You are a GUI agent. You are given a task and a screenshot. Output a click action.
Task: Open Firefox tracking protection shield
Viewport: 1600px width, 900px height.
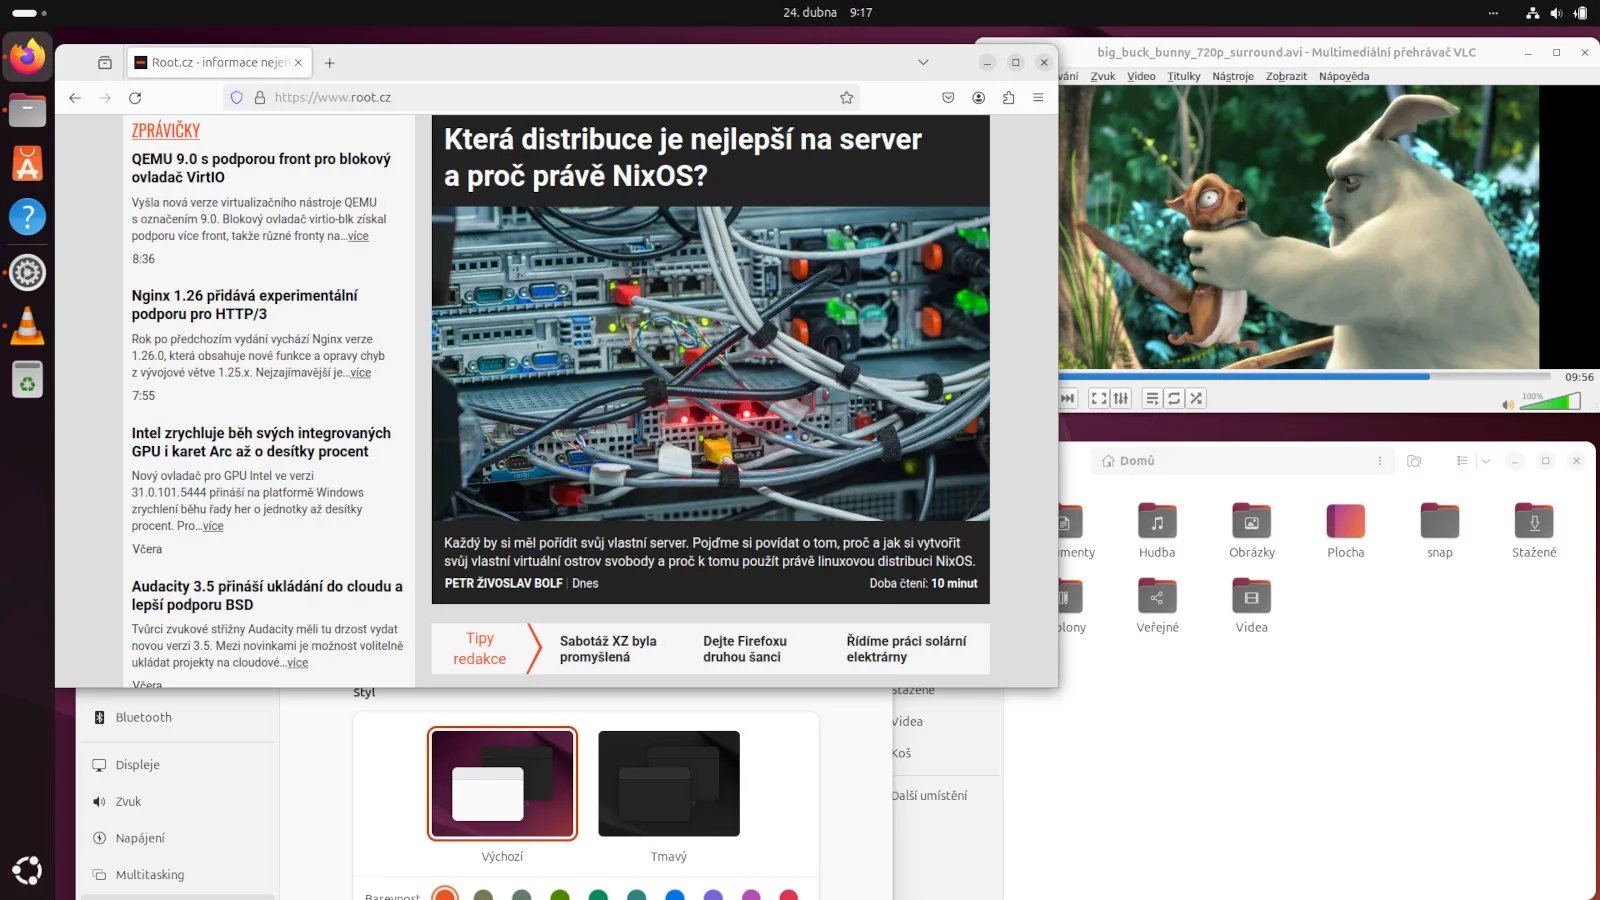(237, 98)
